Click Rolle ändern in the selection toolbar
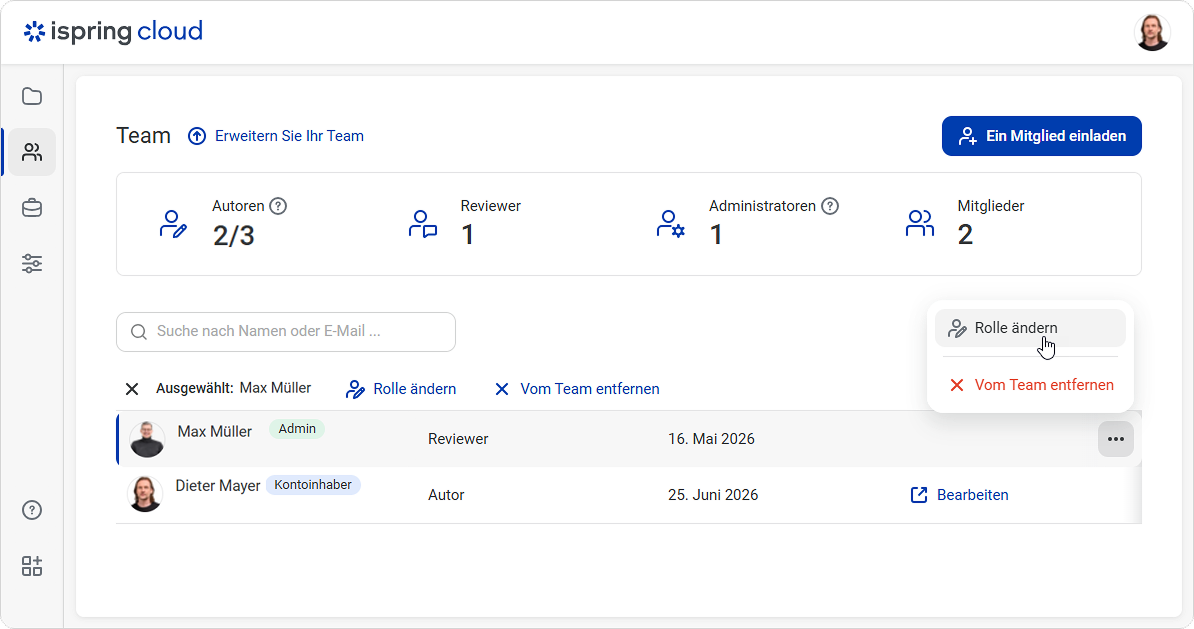 (401, 389)
